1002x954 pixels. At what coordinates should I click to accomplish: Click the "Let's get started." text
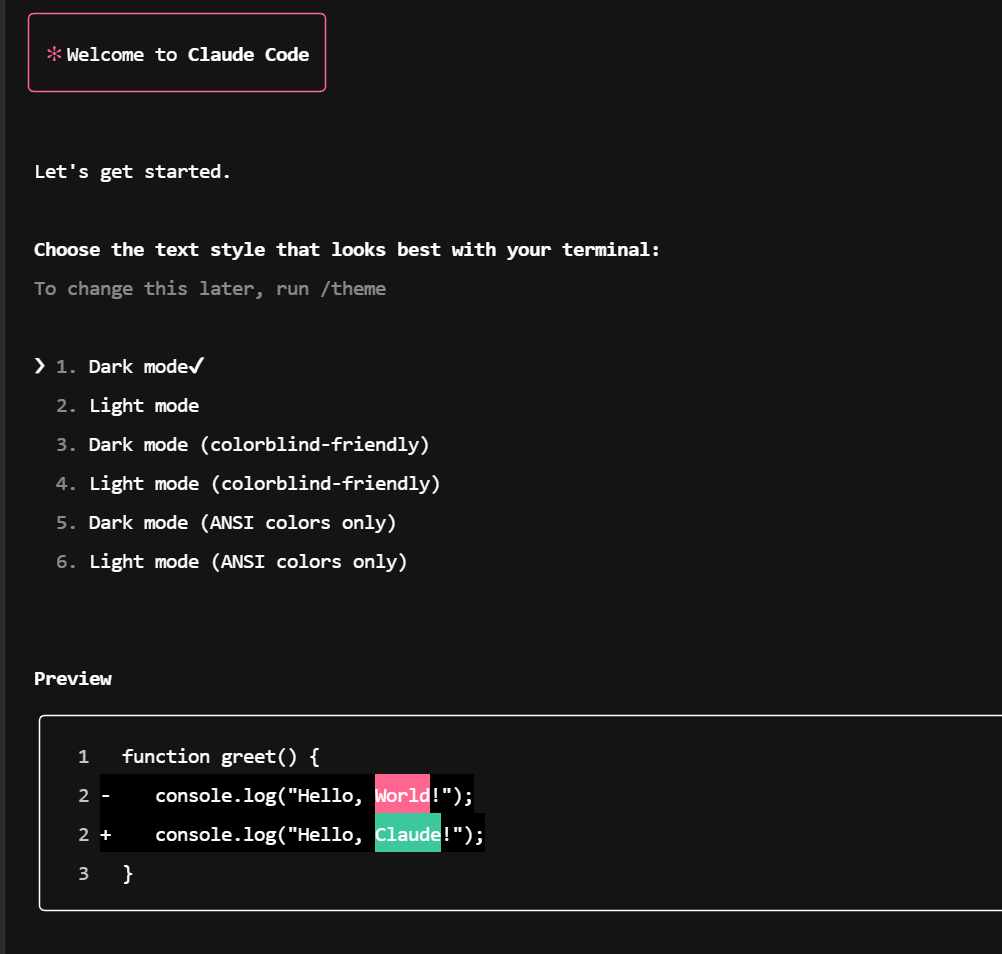coord(132,172)
